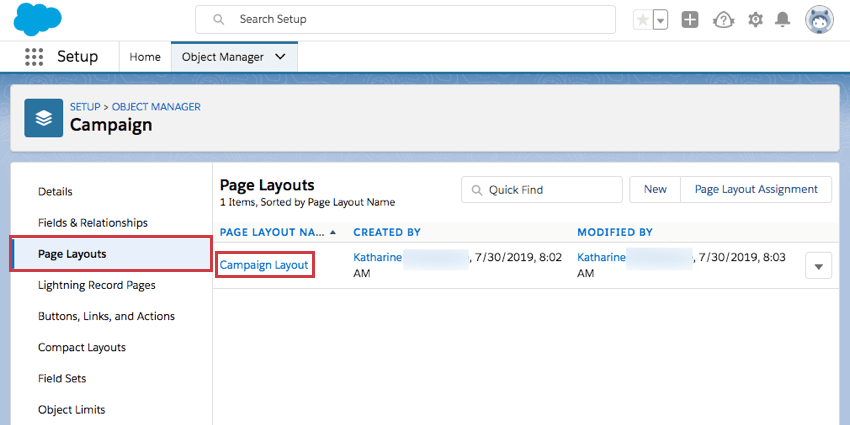Click the '1 Items, Sorted by Page Layout Name' text

pos(307,203)
